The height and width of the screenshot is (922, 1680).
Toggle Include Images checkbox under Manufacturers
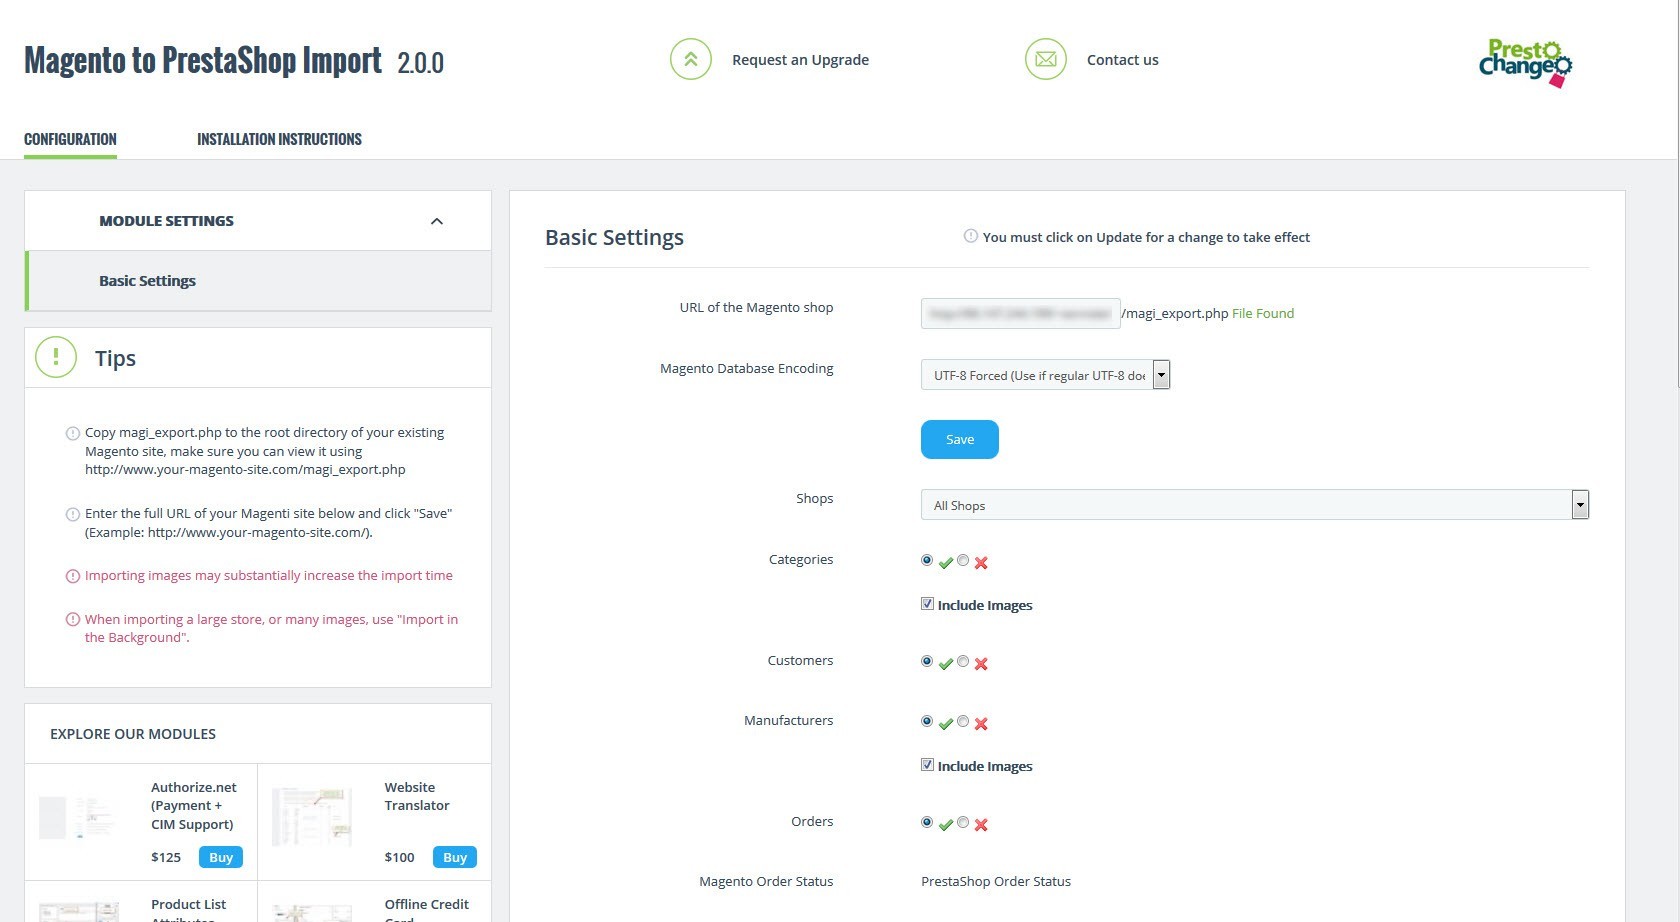tap(927, 765)
